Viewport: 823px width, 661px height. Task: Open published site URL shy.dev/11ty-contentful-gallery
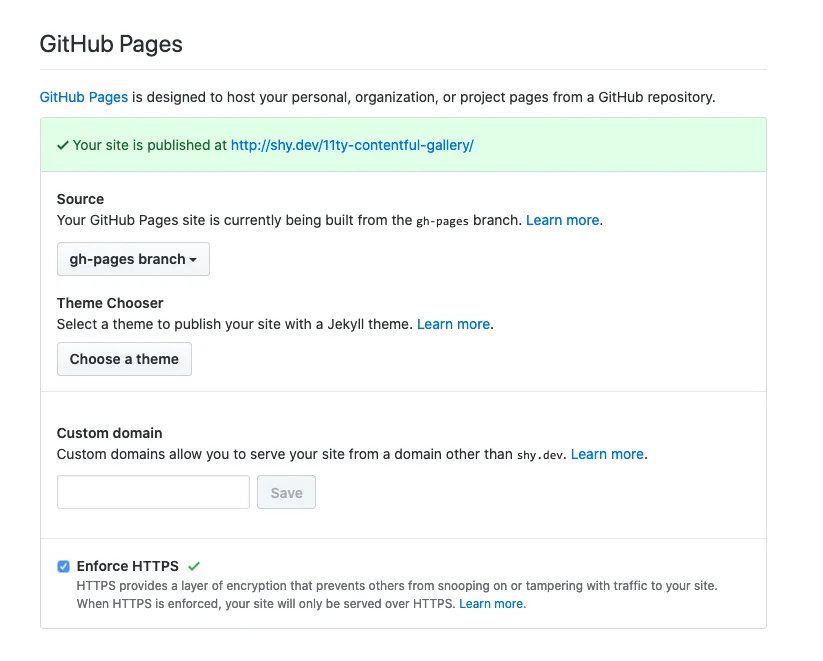(x=352, y=145)
